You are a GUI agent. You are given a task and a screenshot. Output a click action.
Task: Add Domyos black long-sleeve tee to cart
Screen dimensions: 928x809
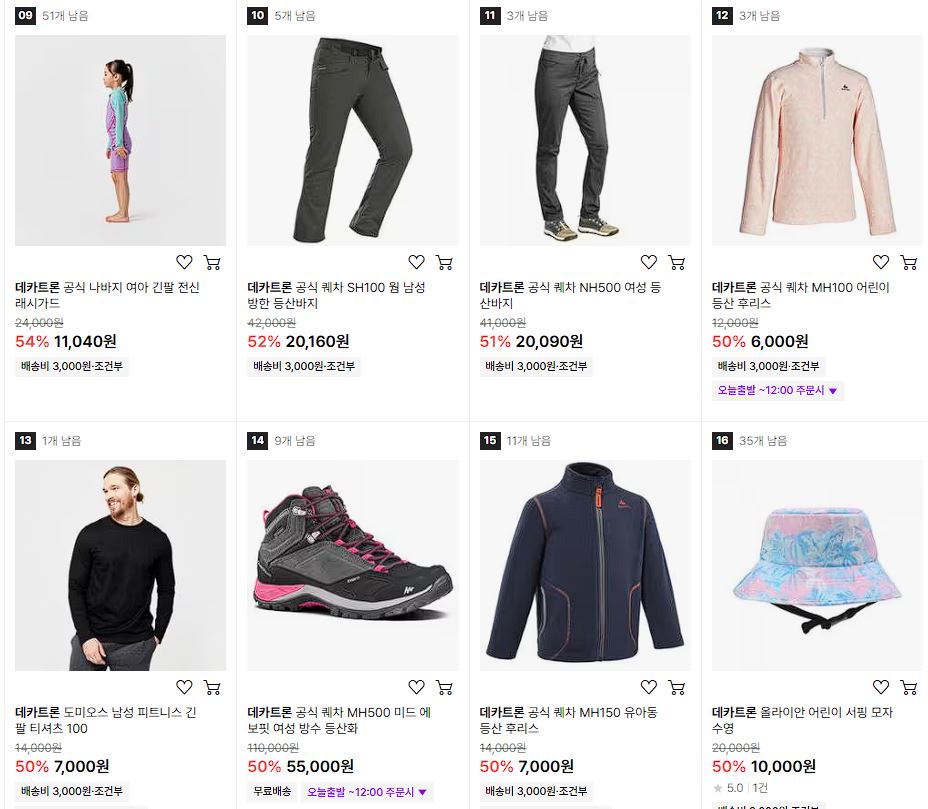pyautogui.click(x=212, y=686)
